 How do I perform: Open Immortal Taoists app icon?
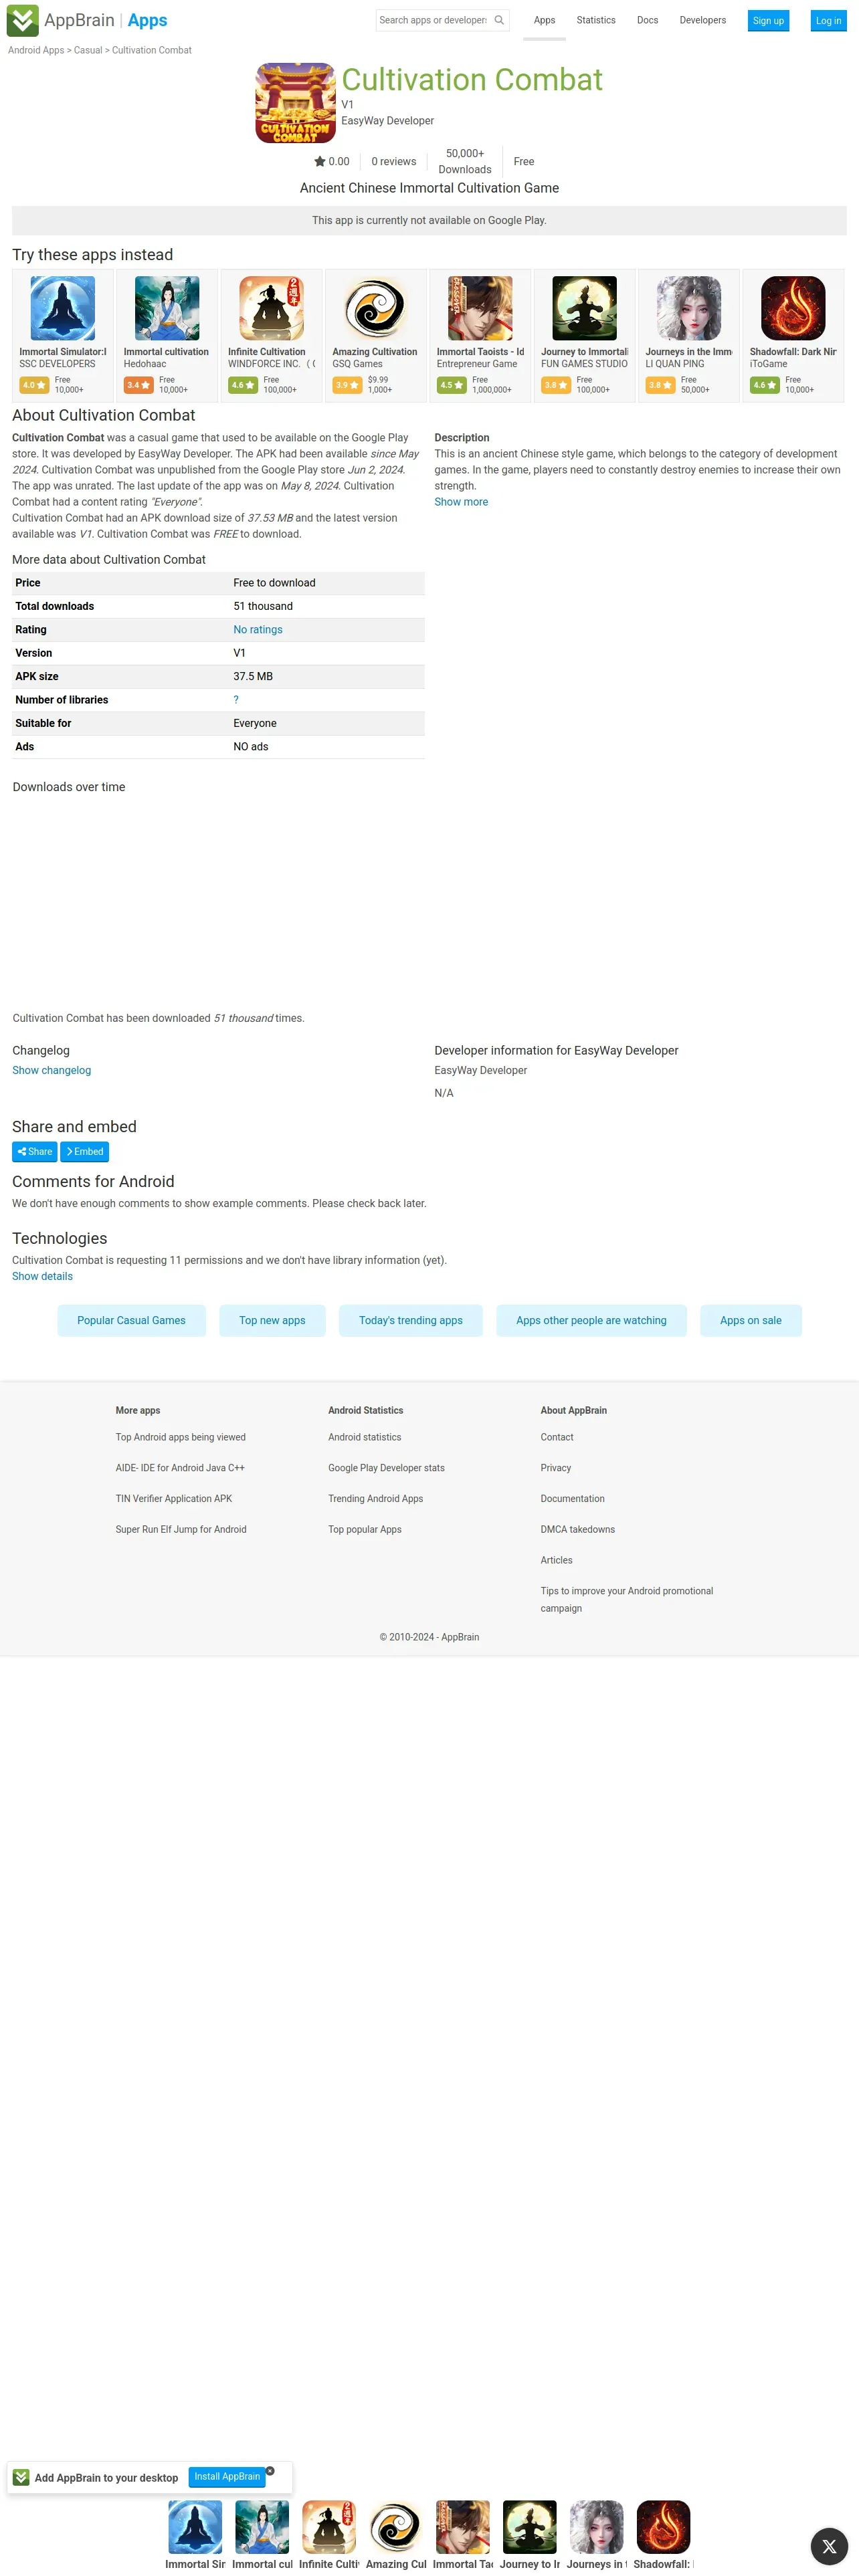coord(480,308)
